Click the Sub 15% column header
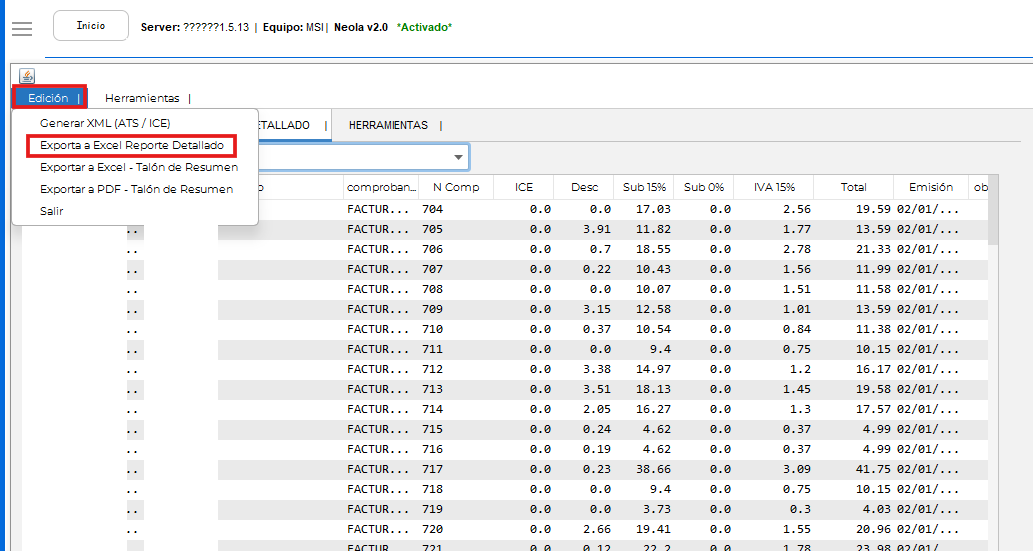 644,187
